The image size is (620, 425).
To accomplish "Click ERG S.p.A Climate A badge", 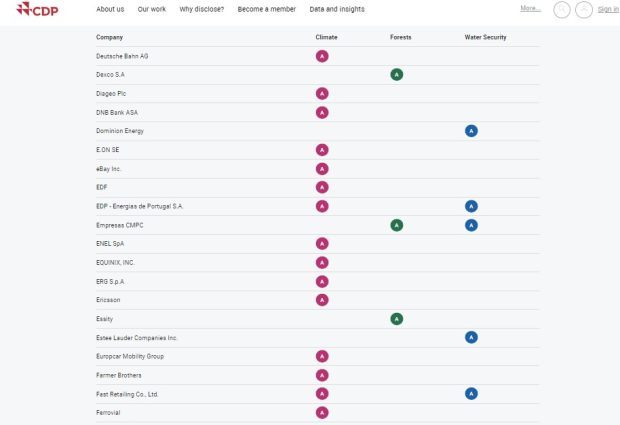I will coord(322,281).
